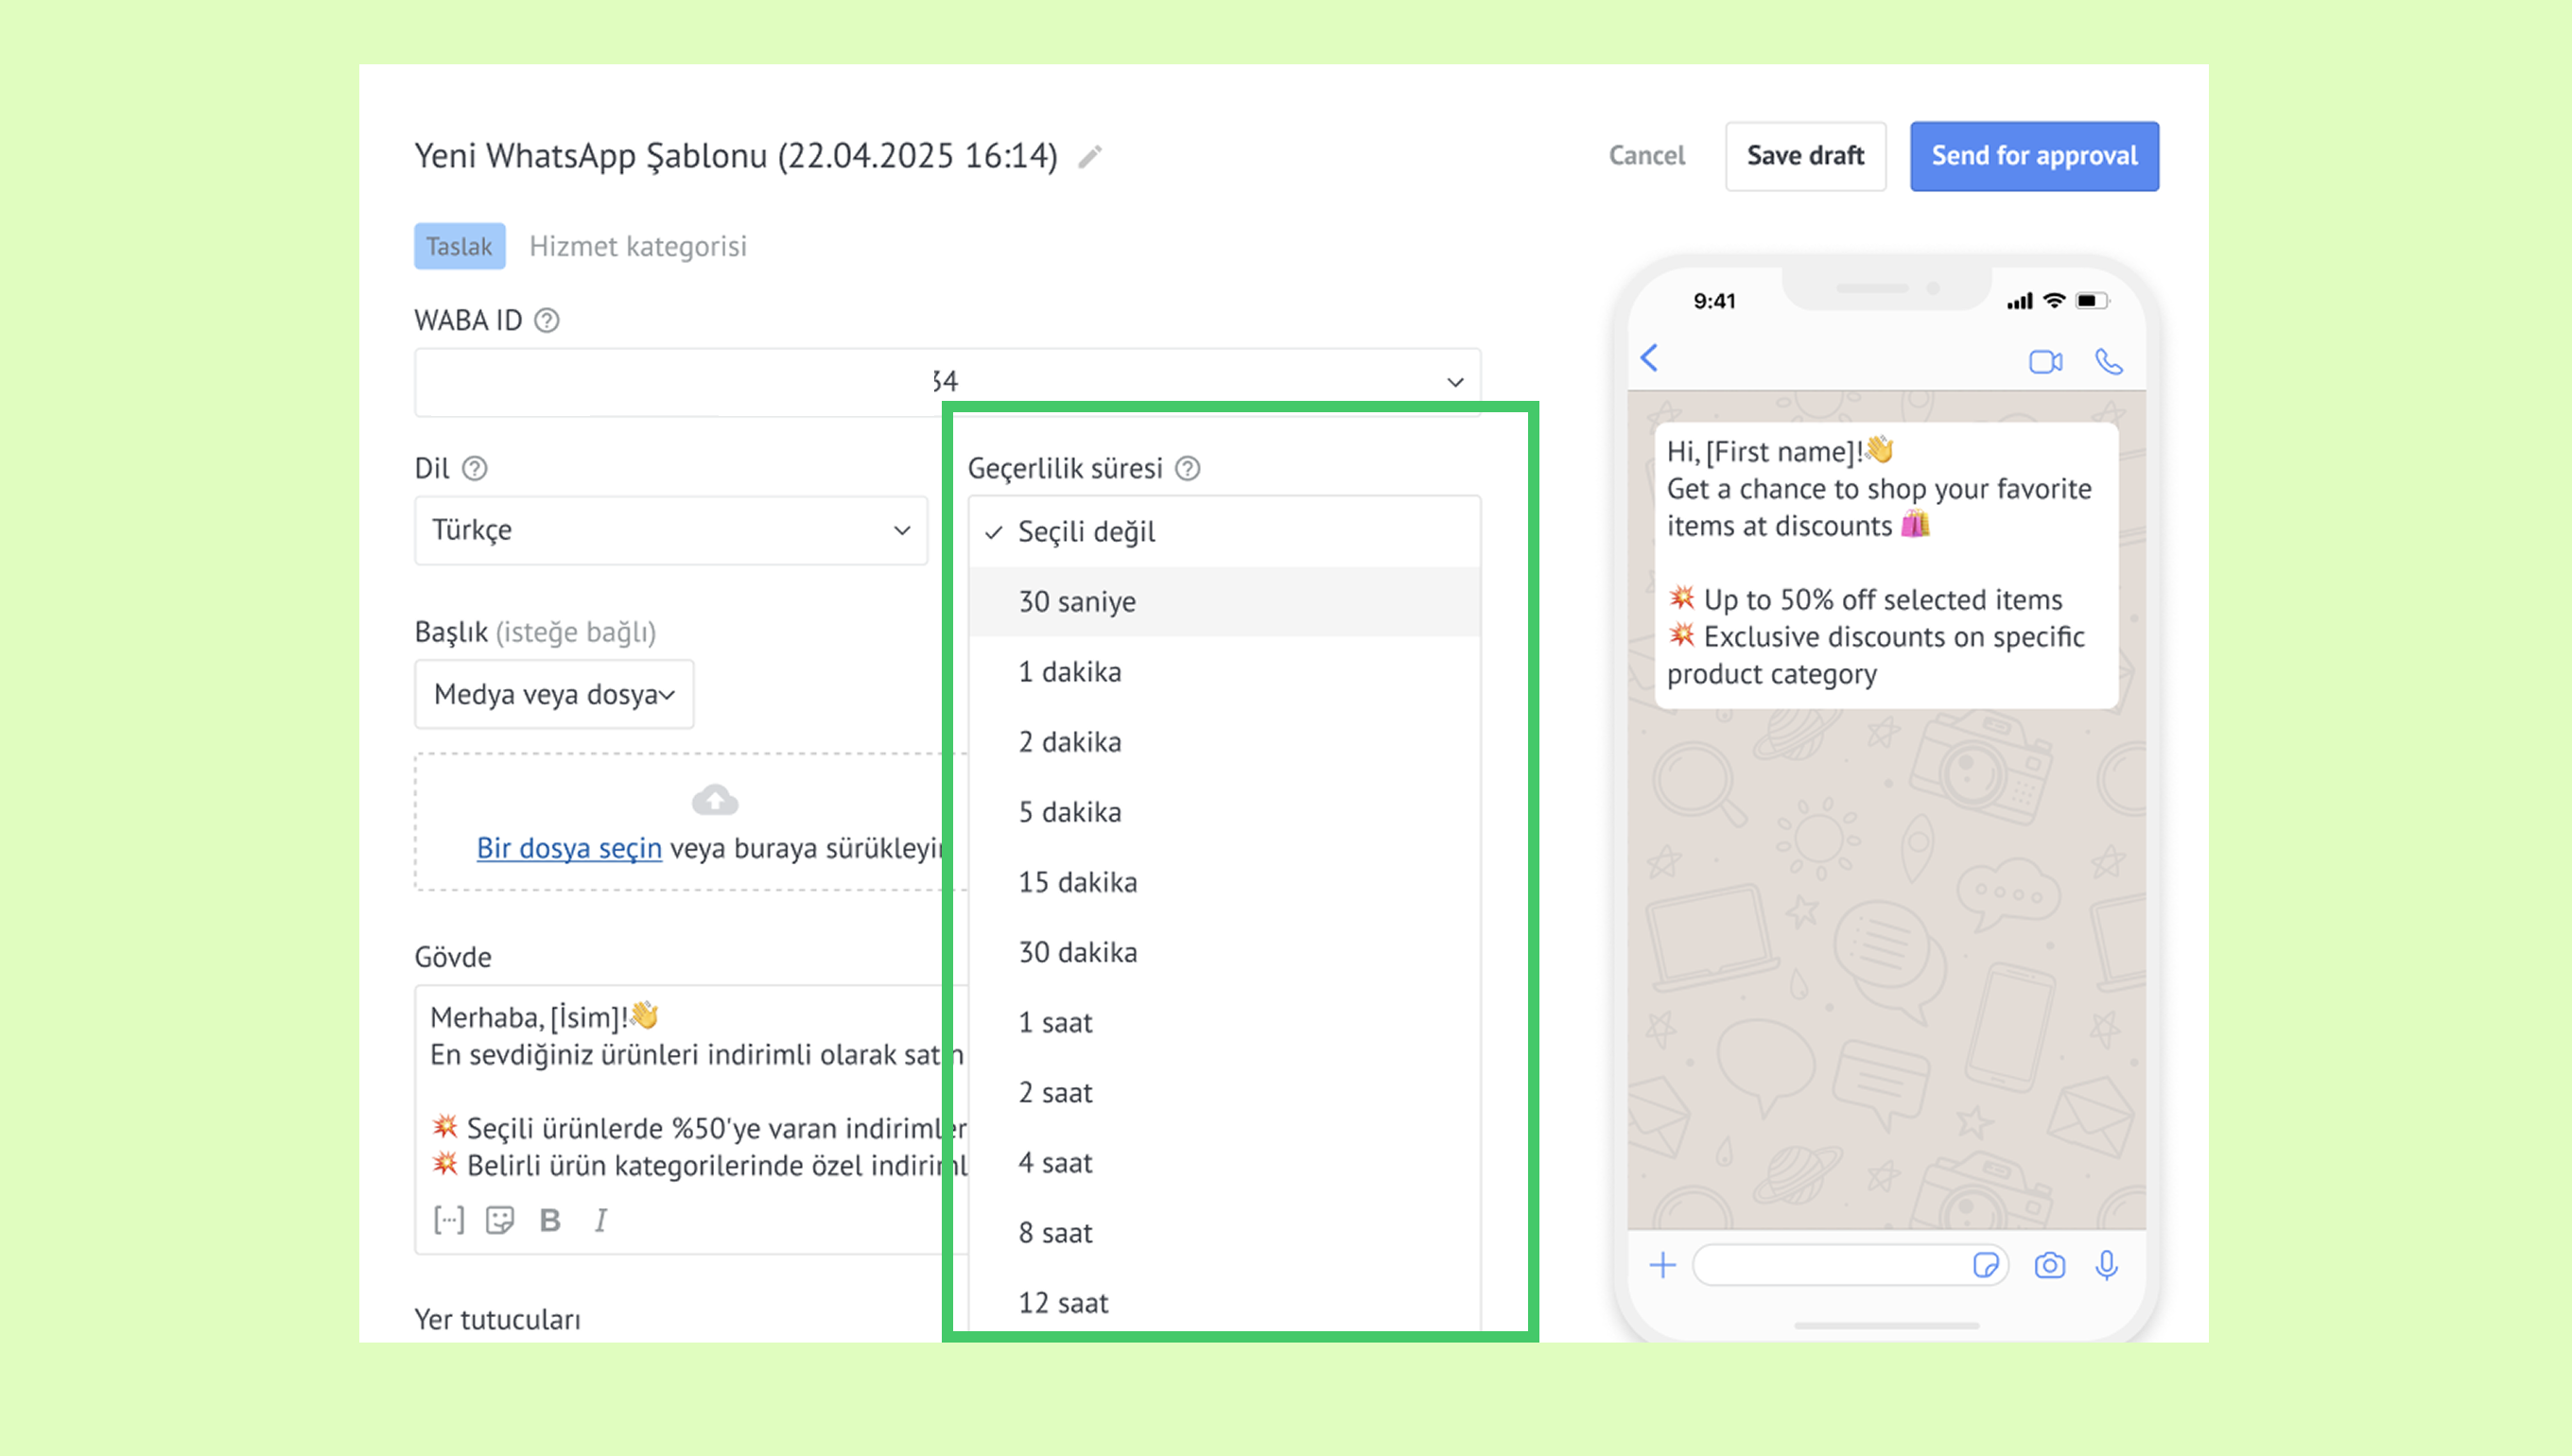Open the emoji sticker picker icon

tap(500, 1220)
